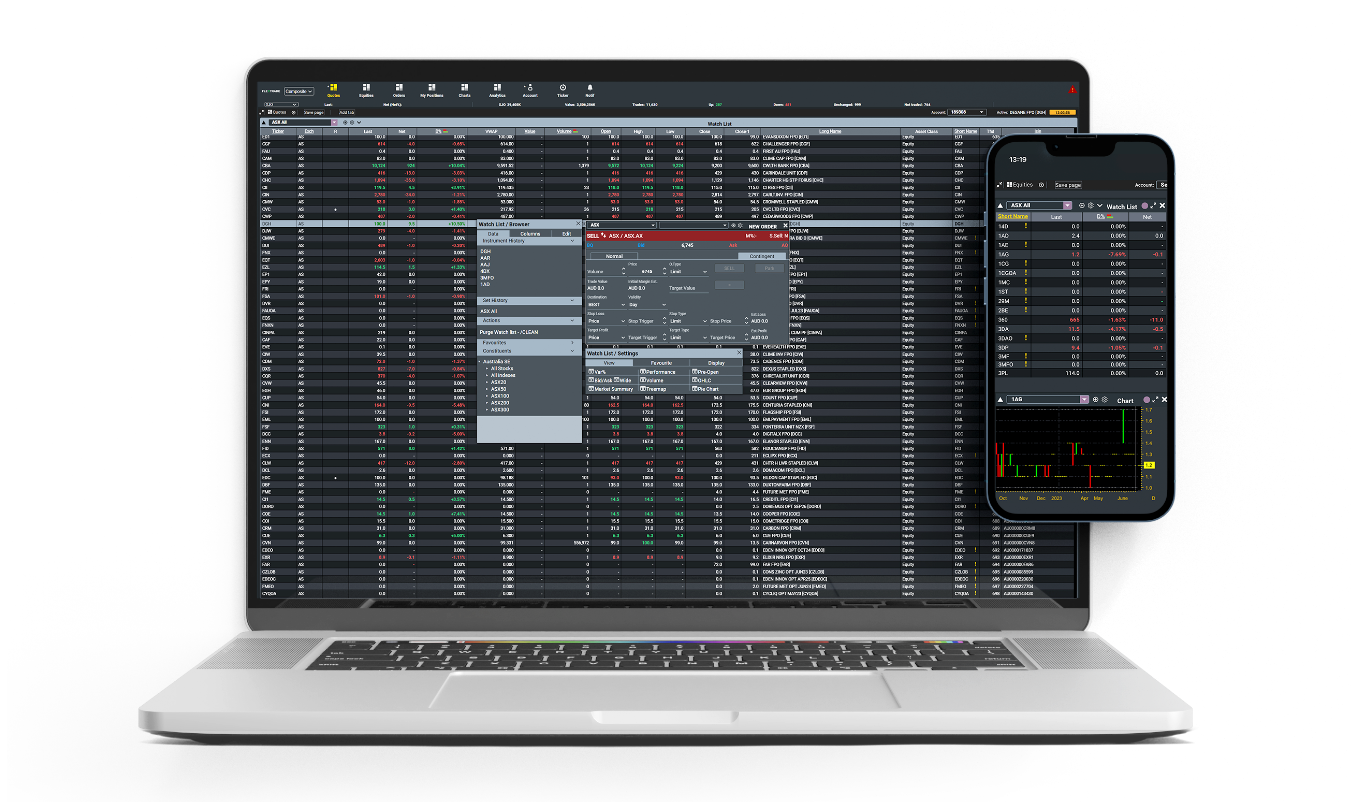Open the Validity dropdown showing Day
1358x807 pixels.
pyautogui.click(x=646, y=304)
